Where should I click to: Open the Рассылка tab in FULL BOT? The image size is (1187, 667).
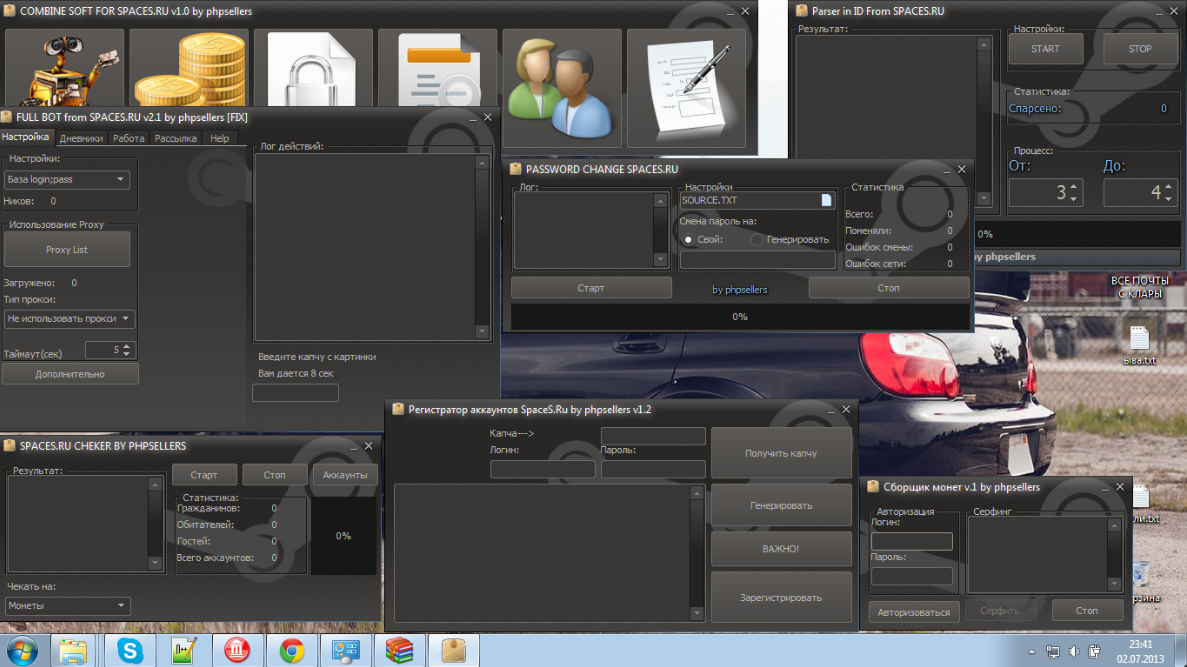click(x=175, y=138)
